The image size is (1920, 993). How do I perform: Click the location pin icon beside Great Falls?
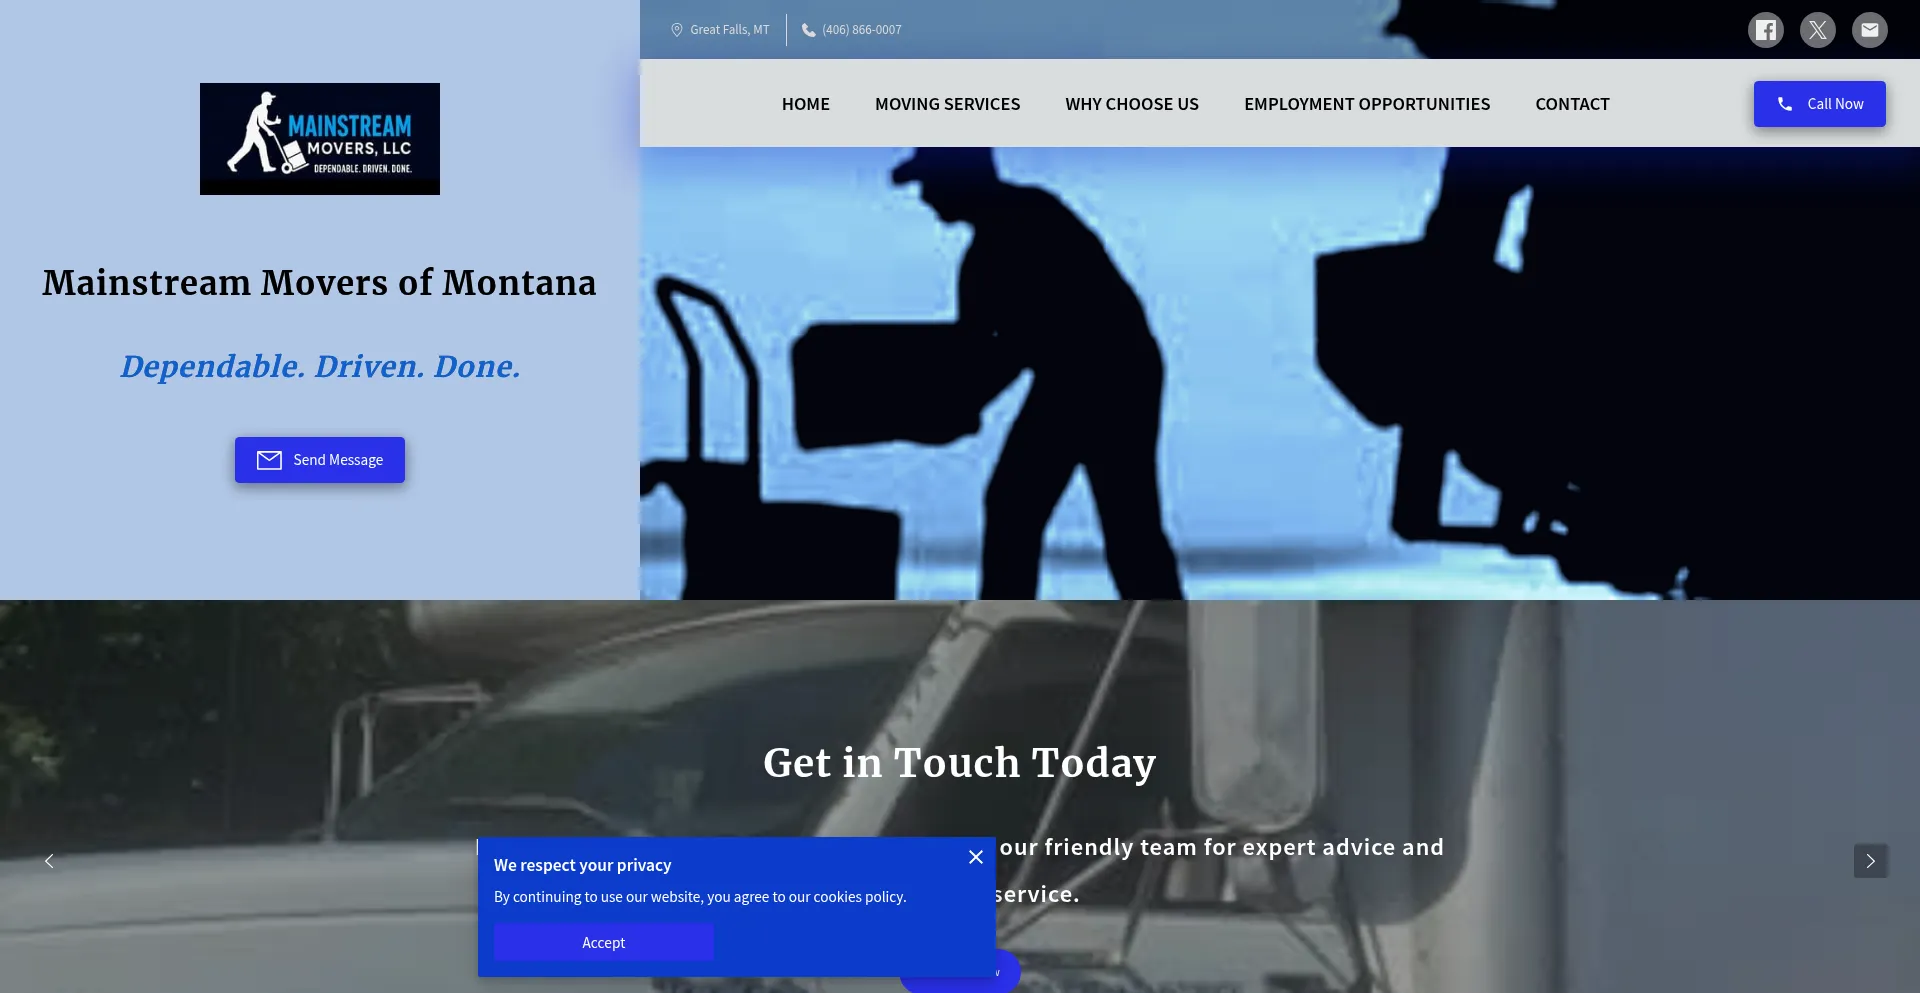click(x=677, y=30)
